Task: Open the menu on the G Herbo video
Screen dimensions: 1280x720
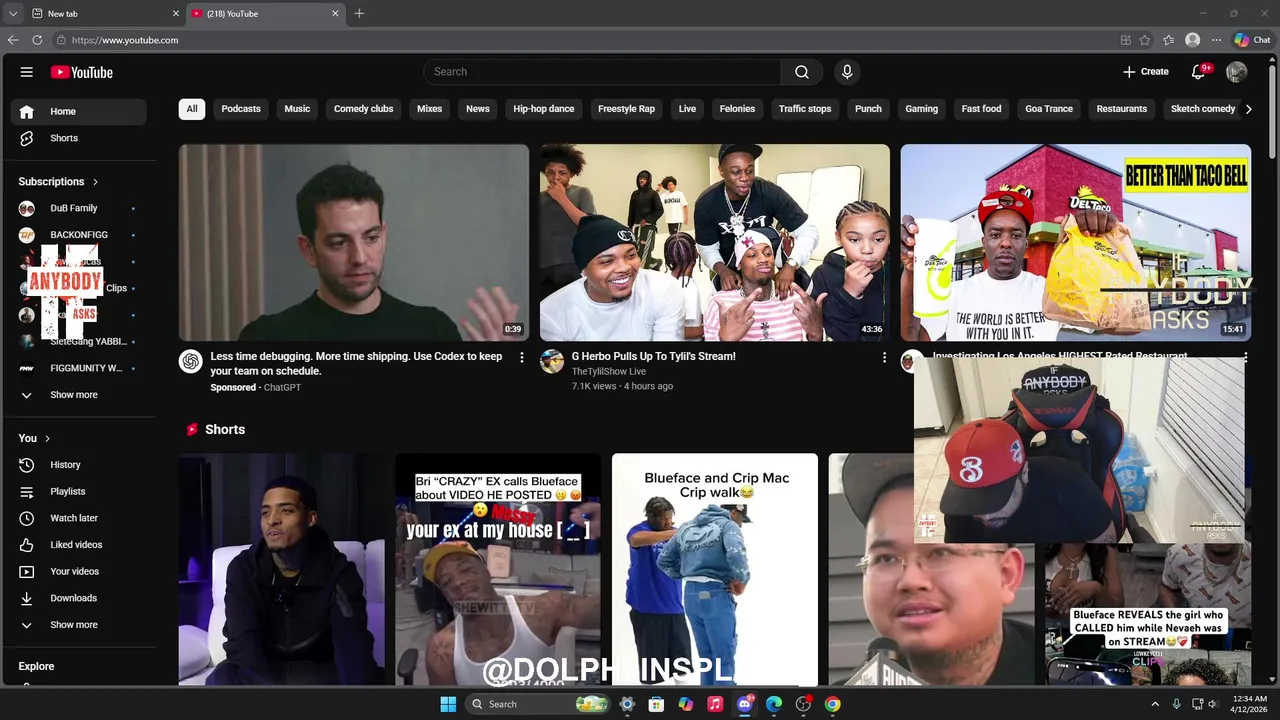Action: tap(883, 357)
